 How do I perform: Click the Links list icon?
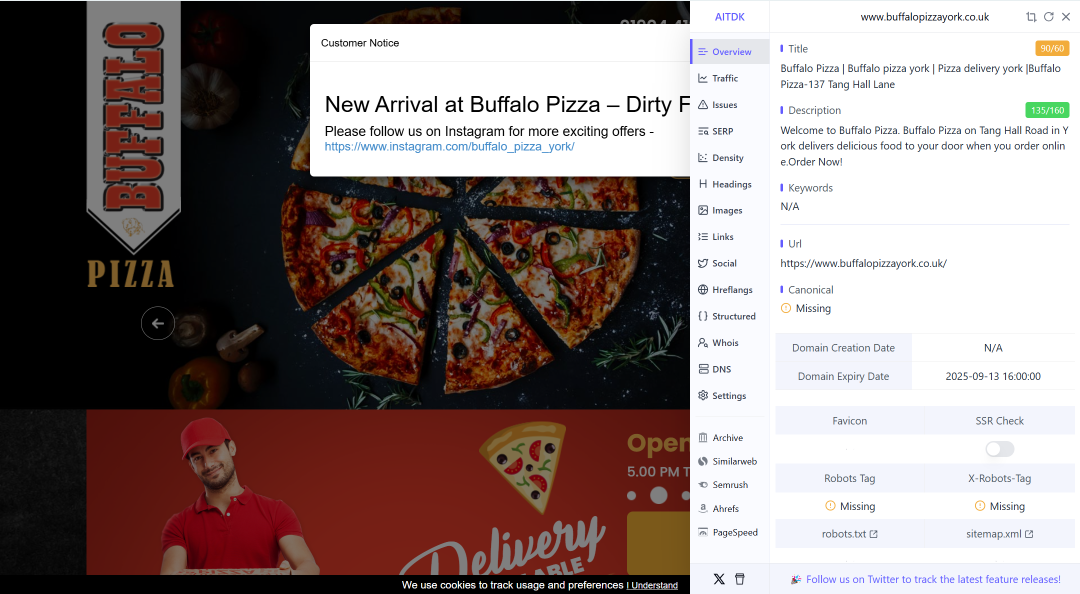pos(703,236)
